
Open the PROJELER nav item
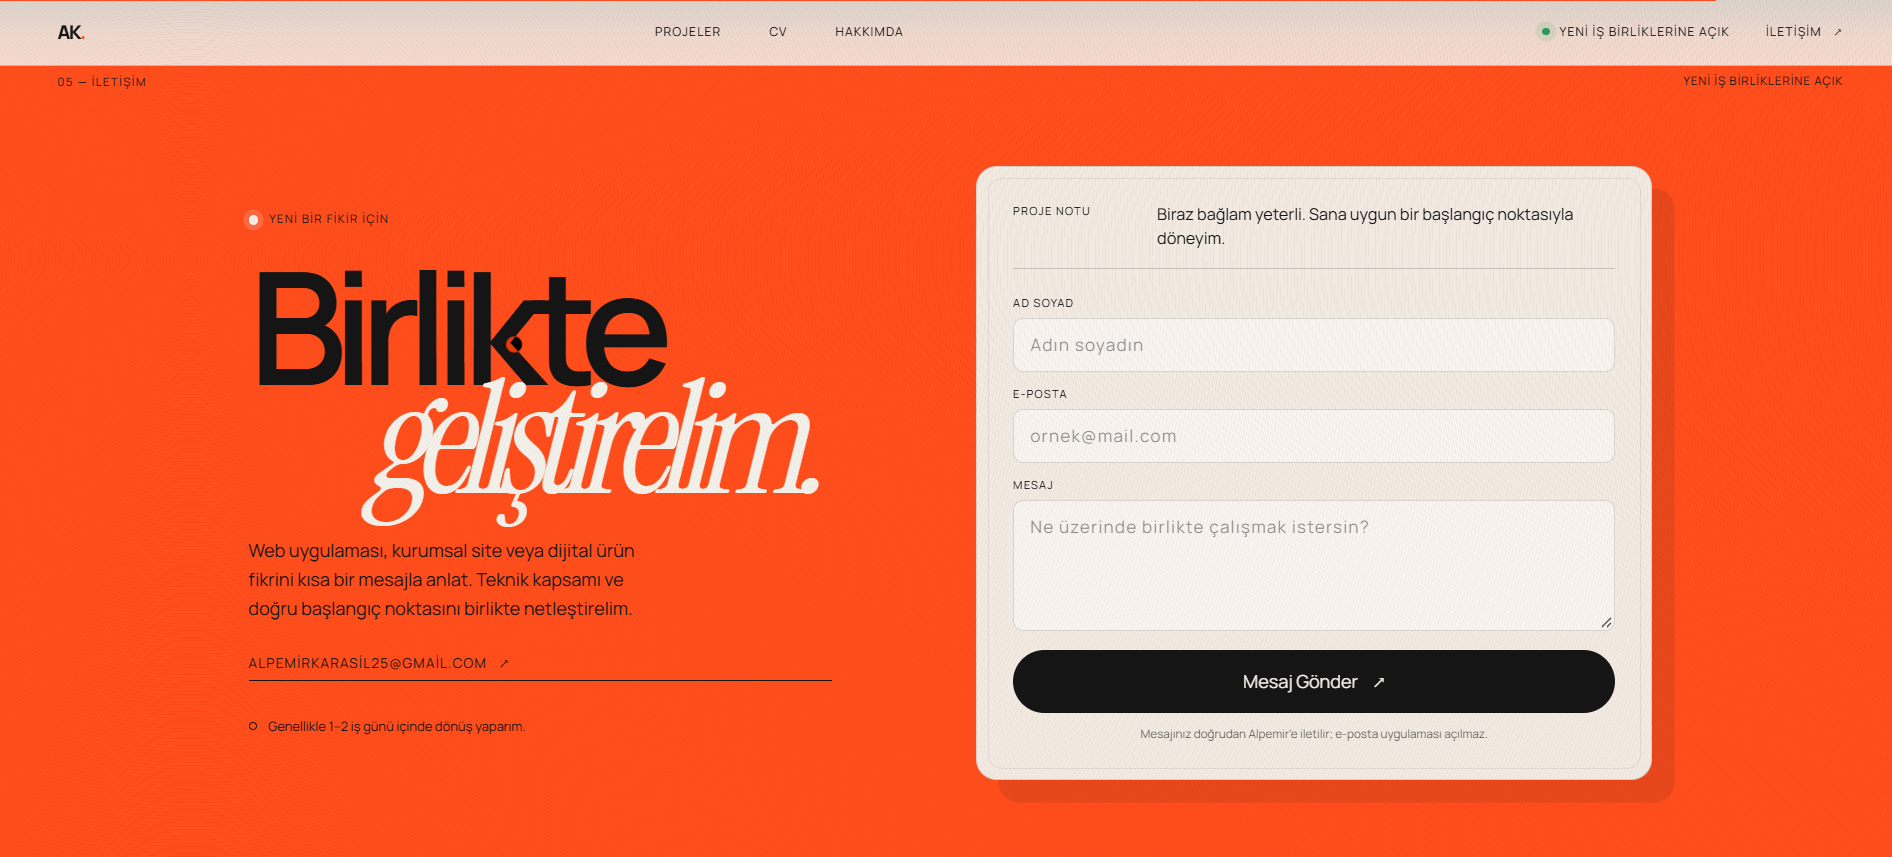687,32
